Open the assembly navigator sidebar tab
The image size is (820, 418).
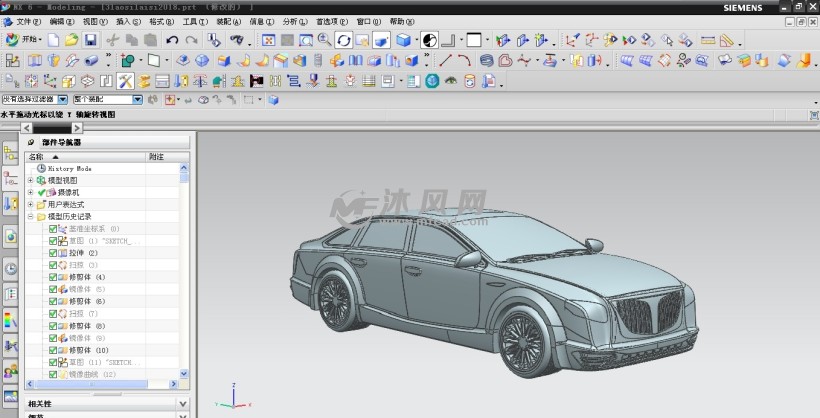(10, 154)
